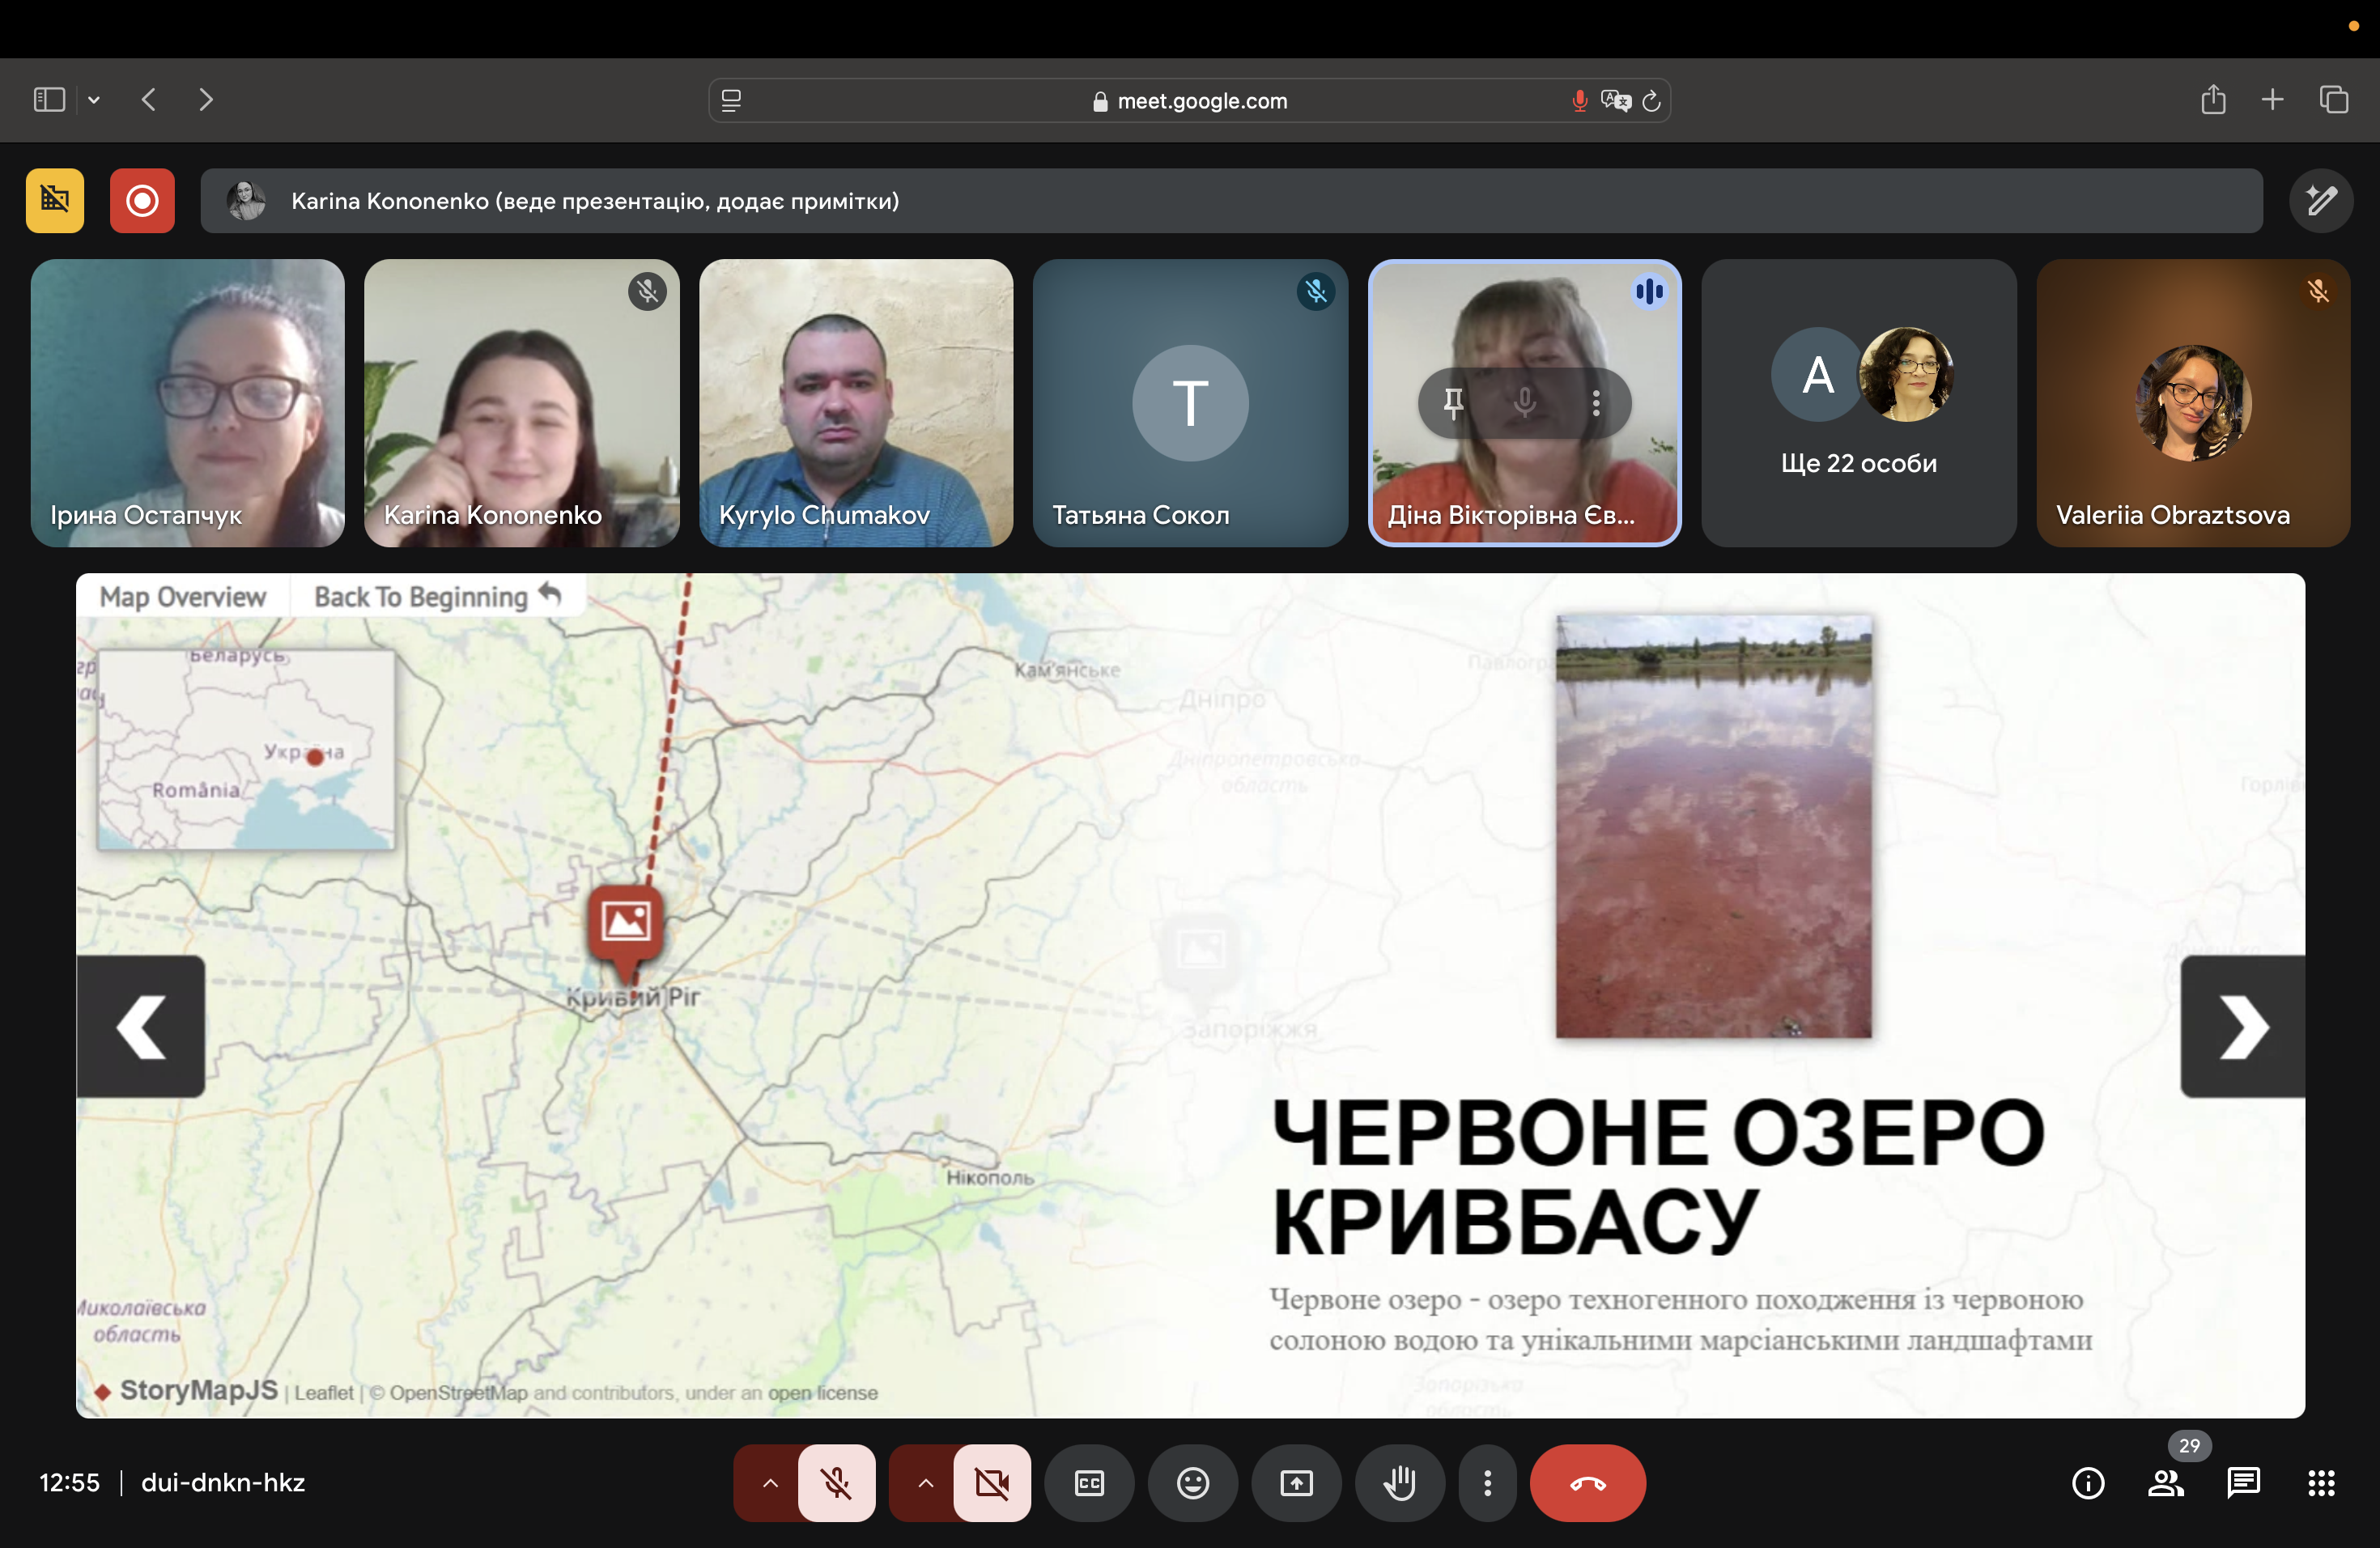This screenshot has height=1548, width=2380.
Task: Pin Діна Вікторівна's video tile
Action: click(1453, 403)
